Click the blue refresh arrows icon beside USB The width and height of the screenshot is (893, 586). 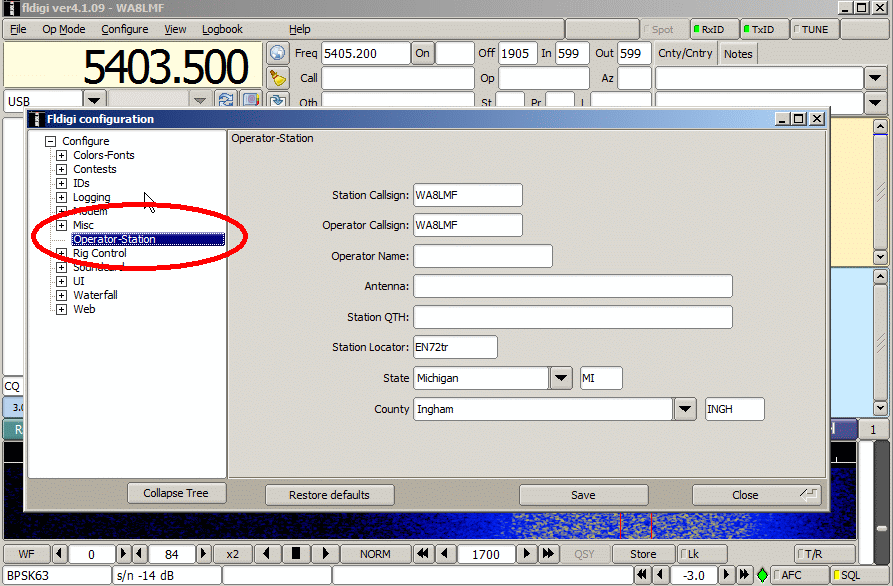226,100
